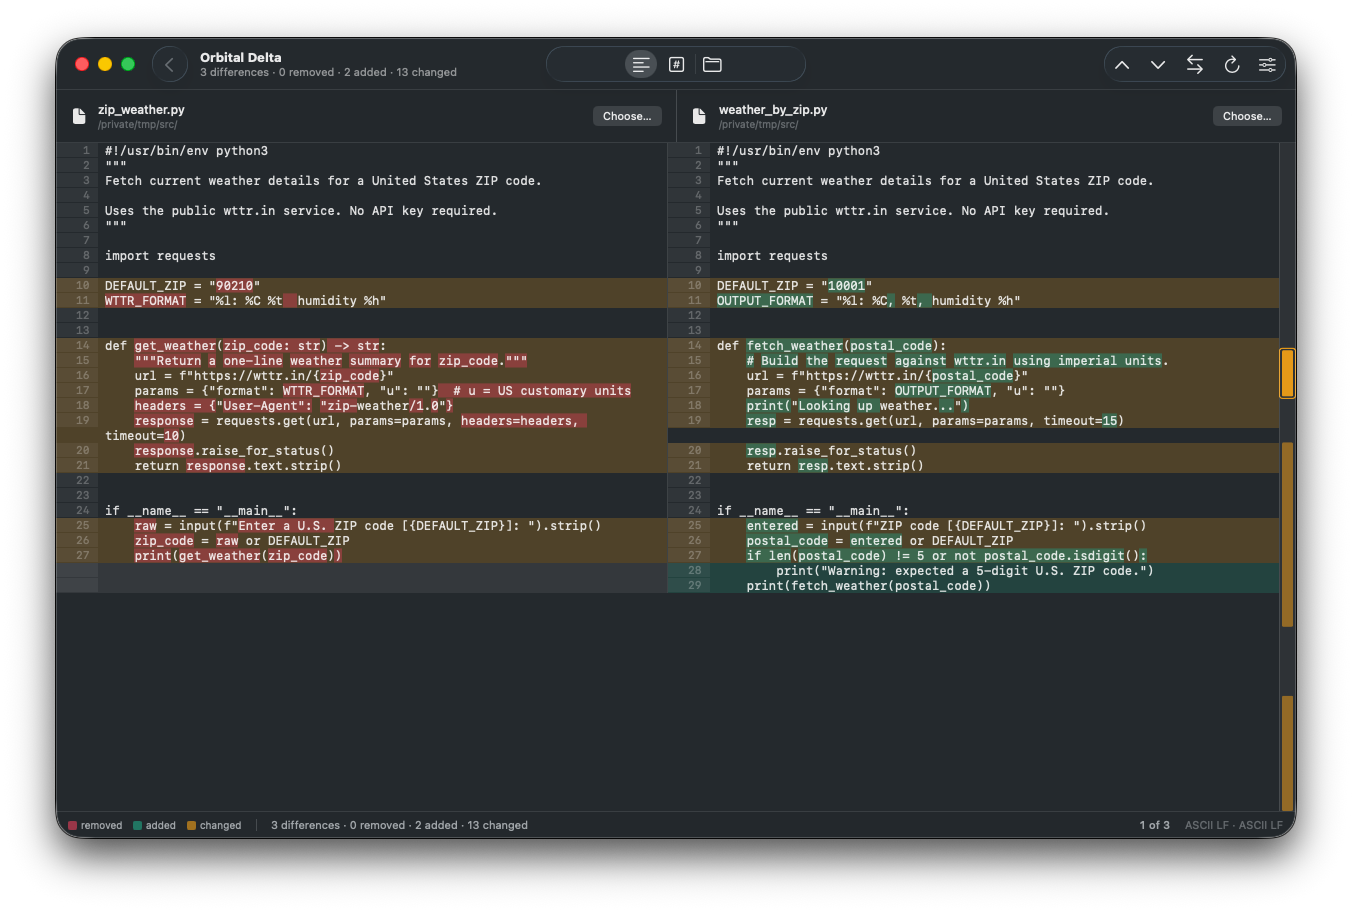Viewport: 1352px width, 912px height.
Task: Switch to hex view mode icon
Action: 677,65
